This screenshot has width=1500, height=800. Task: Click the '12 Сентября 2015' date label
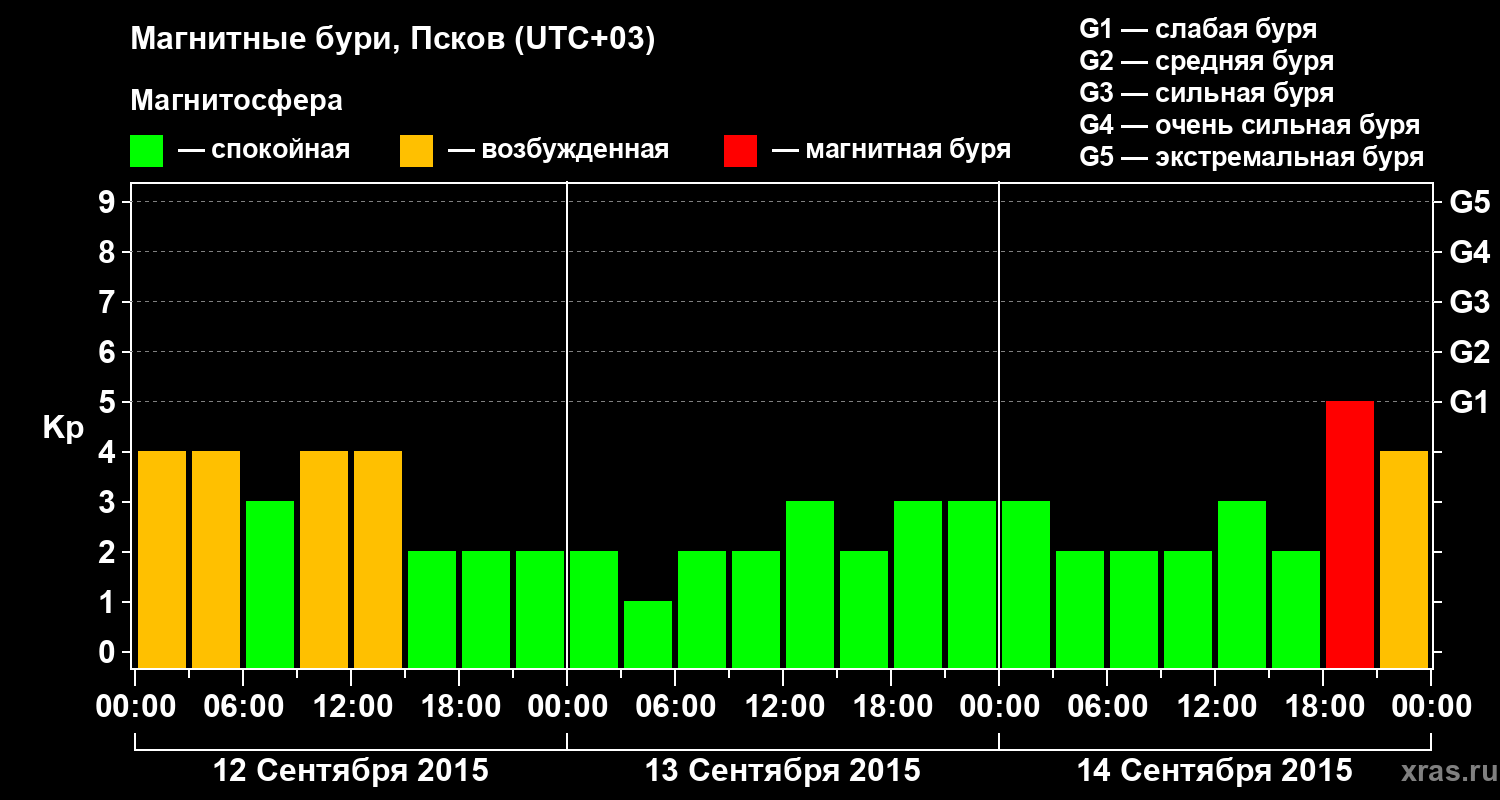[351, 771]
